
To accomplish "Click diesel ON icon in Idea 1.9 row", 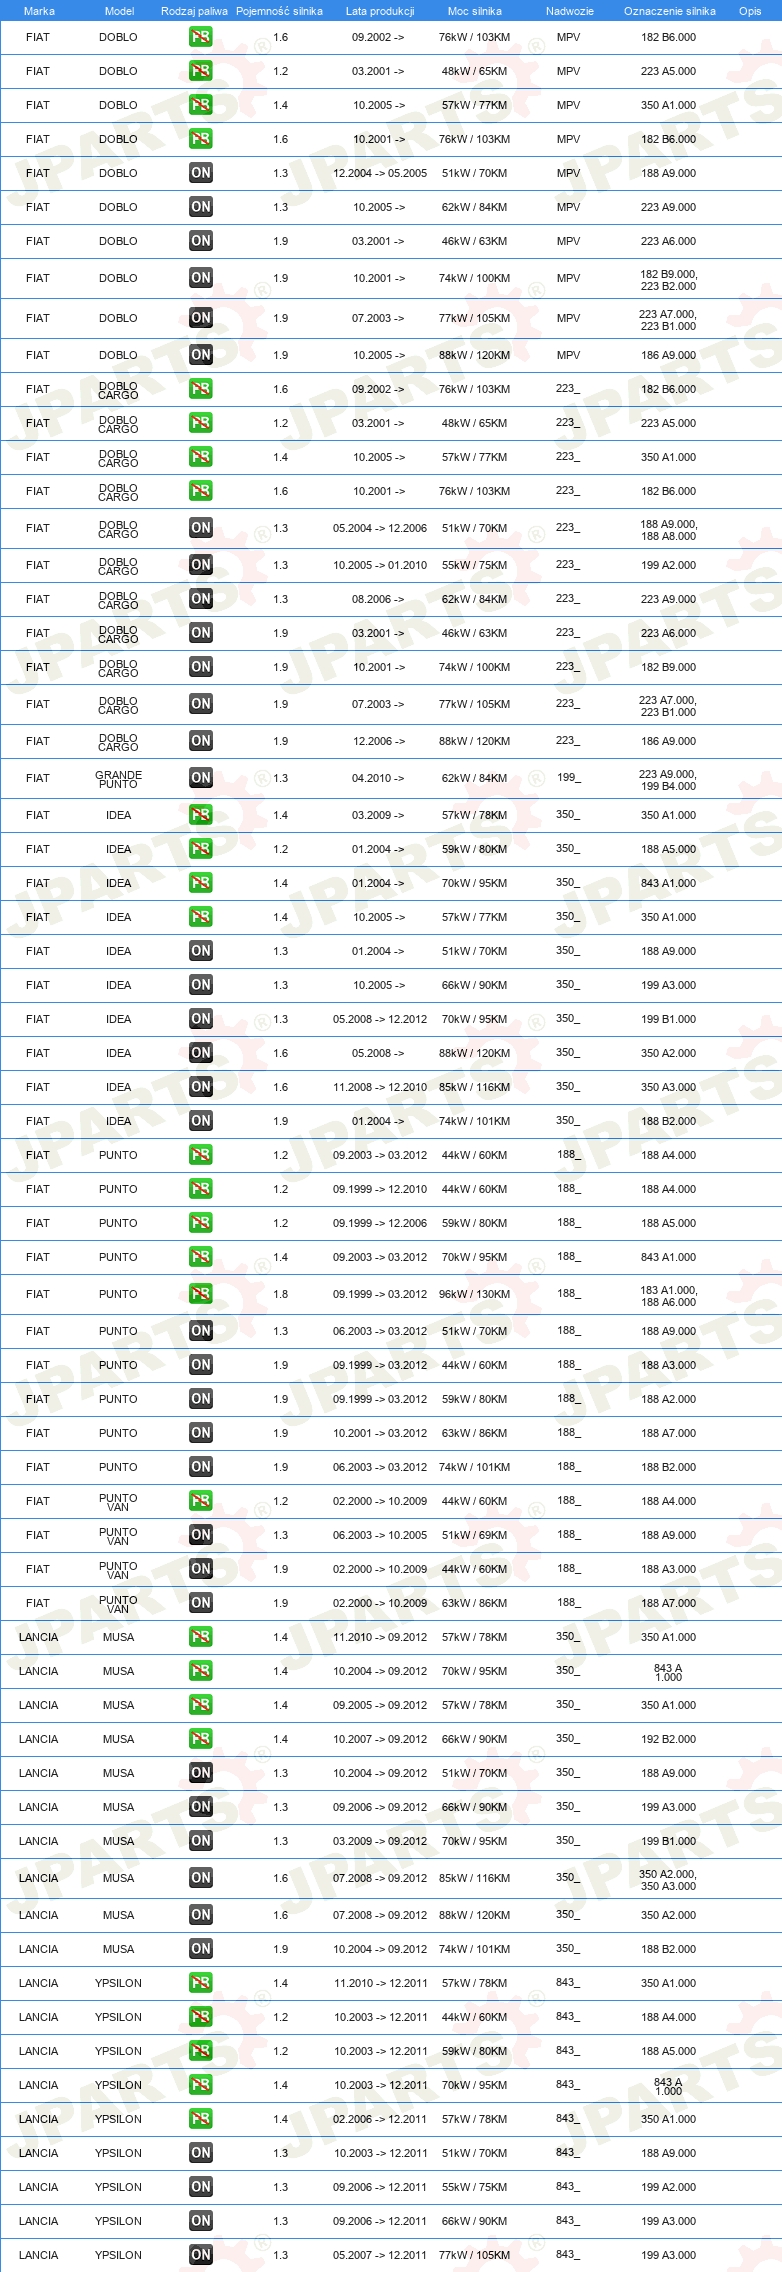I will 201,1121.
